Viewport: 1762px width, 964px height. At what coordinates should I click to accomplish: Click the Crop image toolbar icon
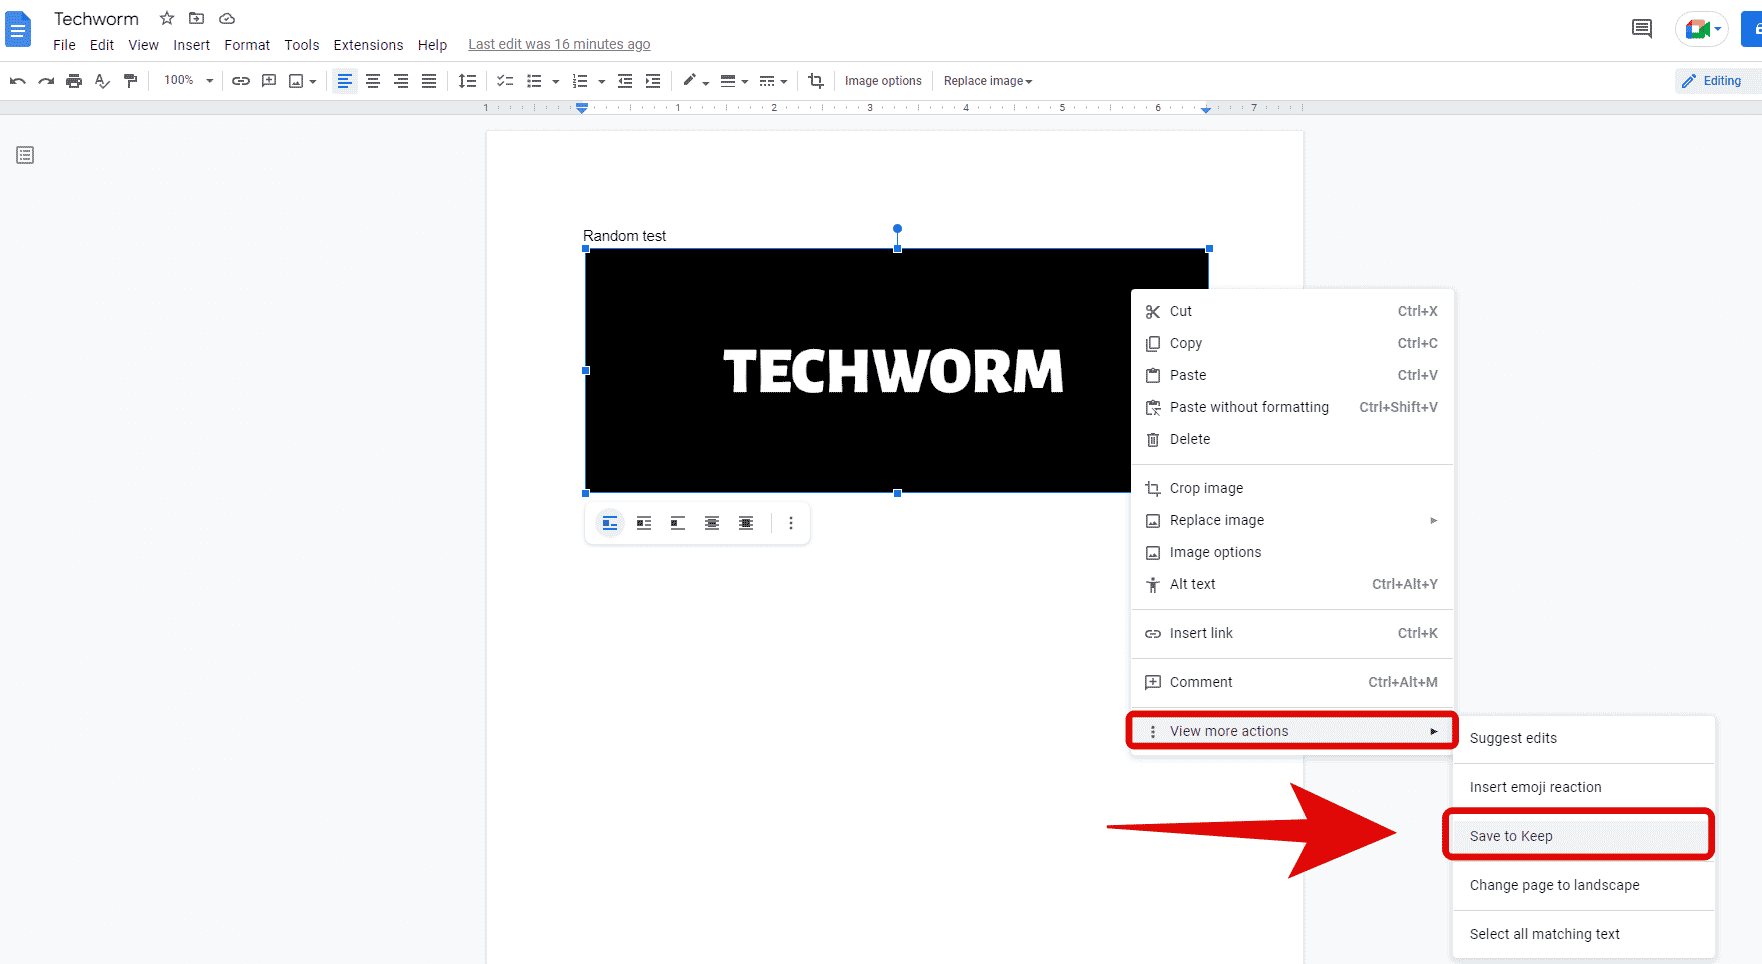point(816,81)
